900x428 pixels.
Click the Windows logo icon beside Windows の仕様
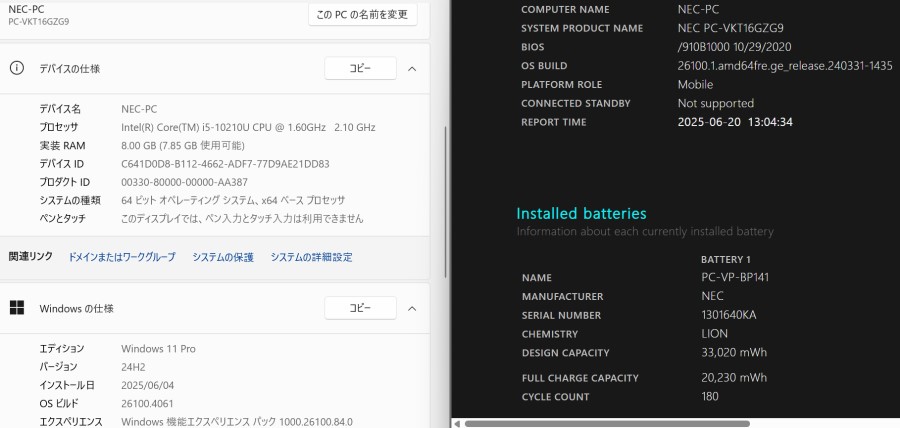click(x=17, y=308)
